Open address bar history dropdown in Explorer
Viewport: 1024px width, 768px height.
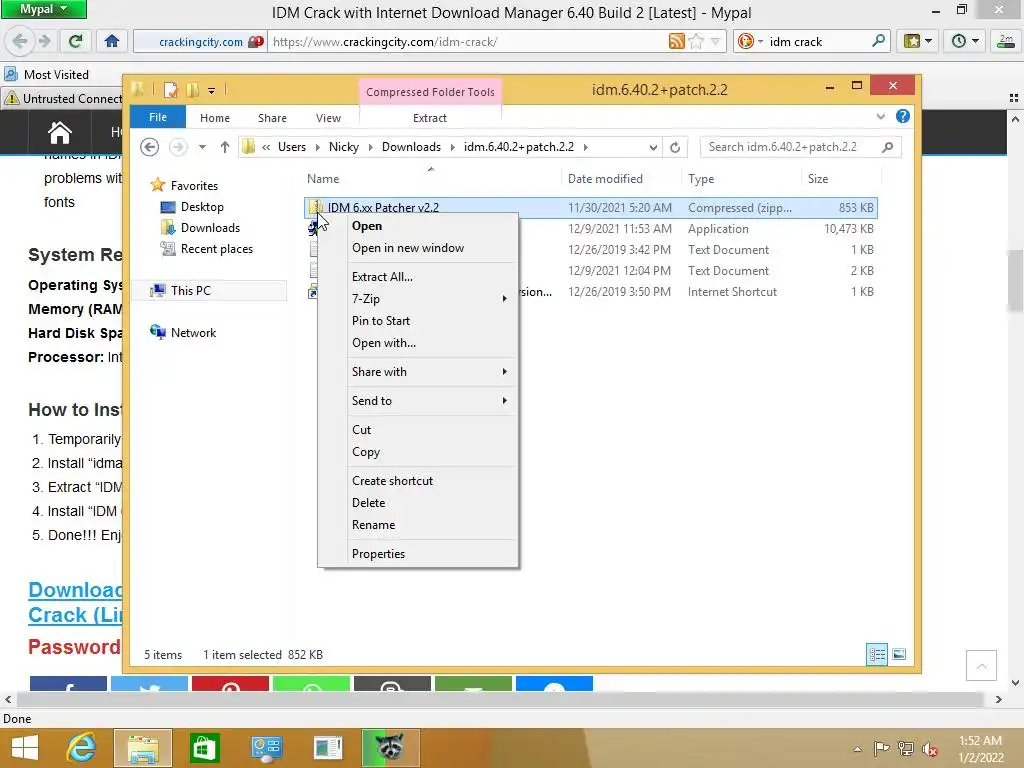pos(652,147)
